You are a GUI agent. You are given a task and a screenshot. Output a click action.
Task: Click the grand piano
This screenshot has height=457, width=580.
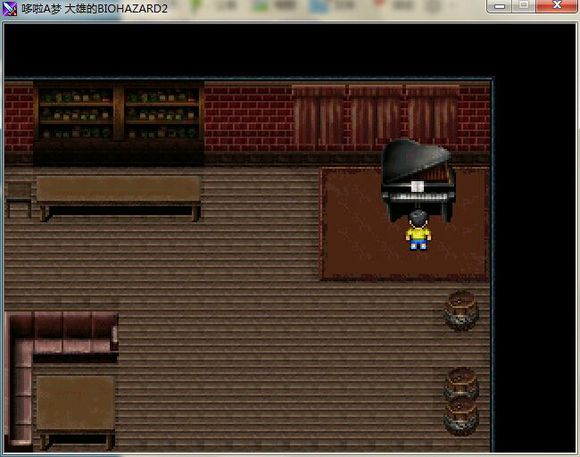coord(418,180)
